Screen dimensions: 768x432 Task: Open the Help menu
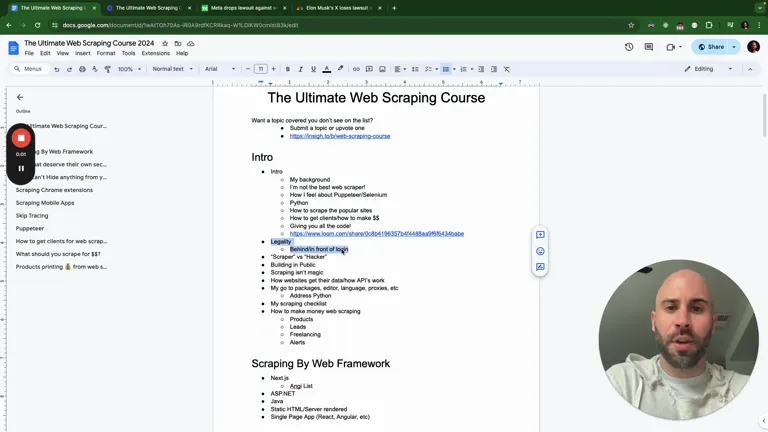click(182, 53)
